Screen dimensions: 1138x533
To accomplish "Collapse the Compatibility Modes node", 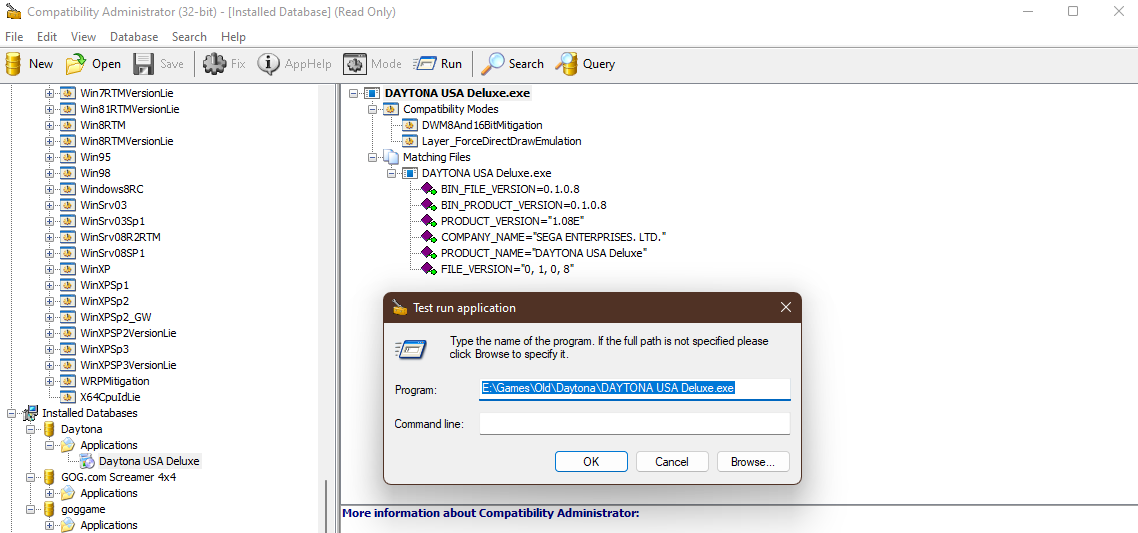I will coord(373,109).
